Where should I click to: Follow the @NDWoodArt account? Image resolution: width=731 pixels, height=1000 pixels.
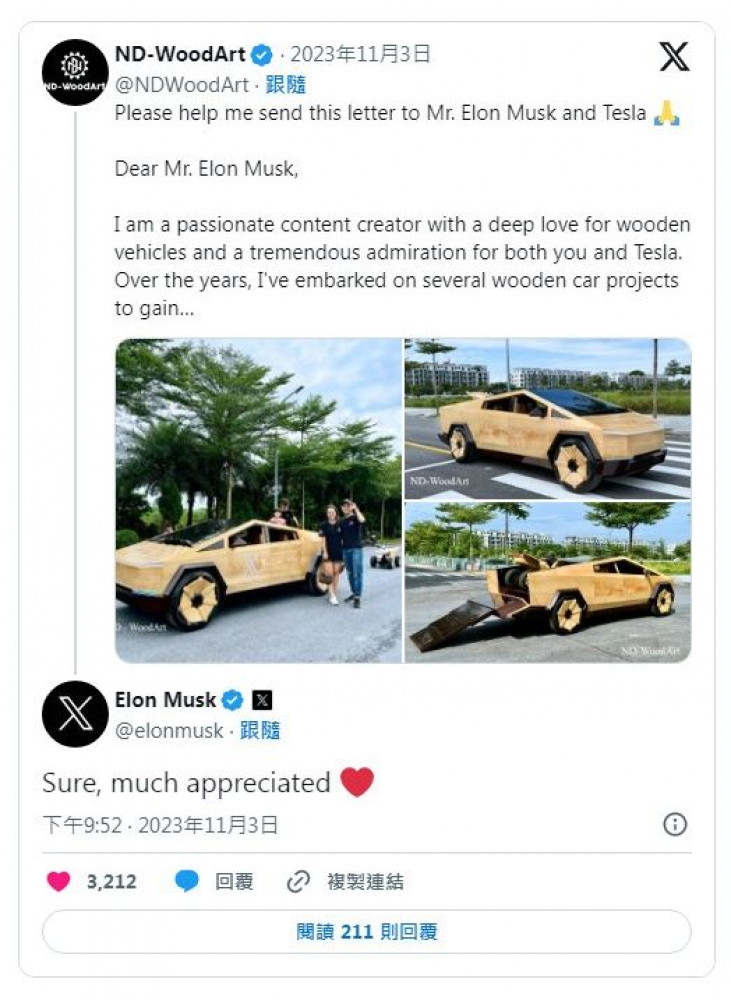[x=286, y=85]
